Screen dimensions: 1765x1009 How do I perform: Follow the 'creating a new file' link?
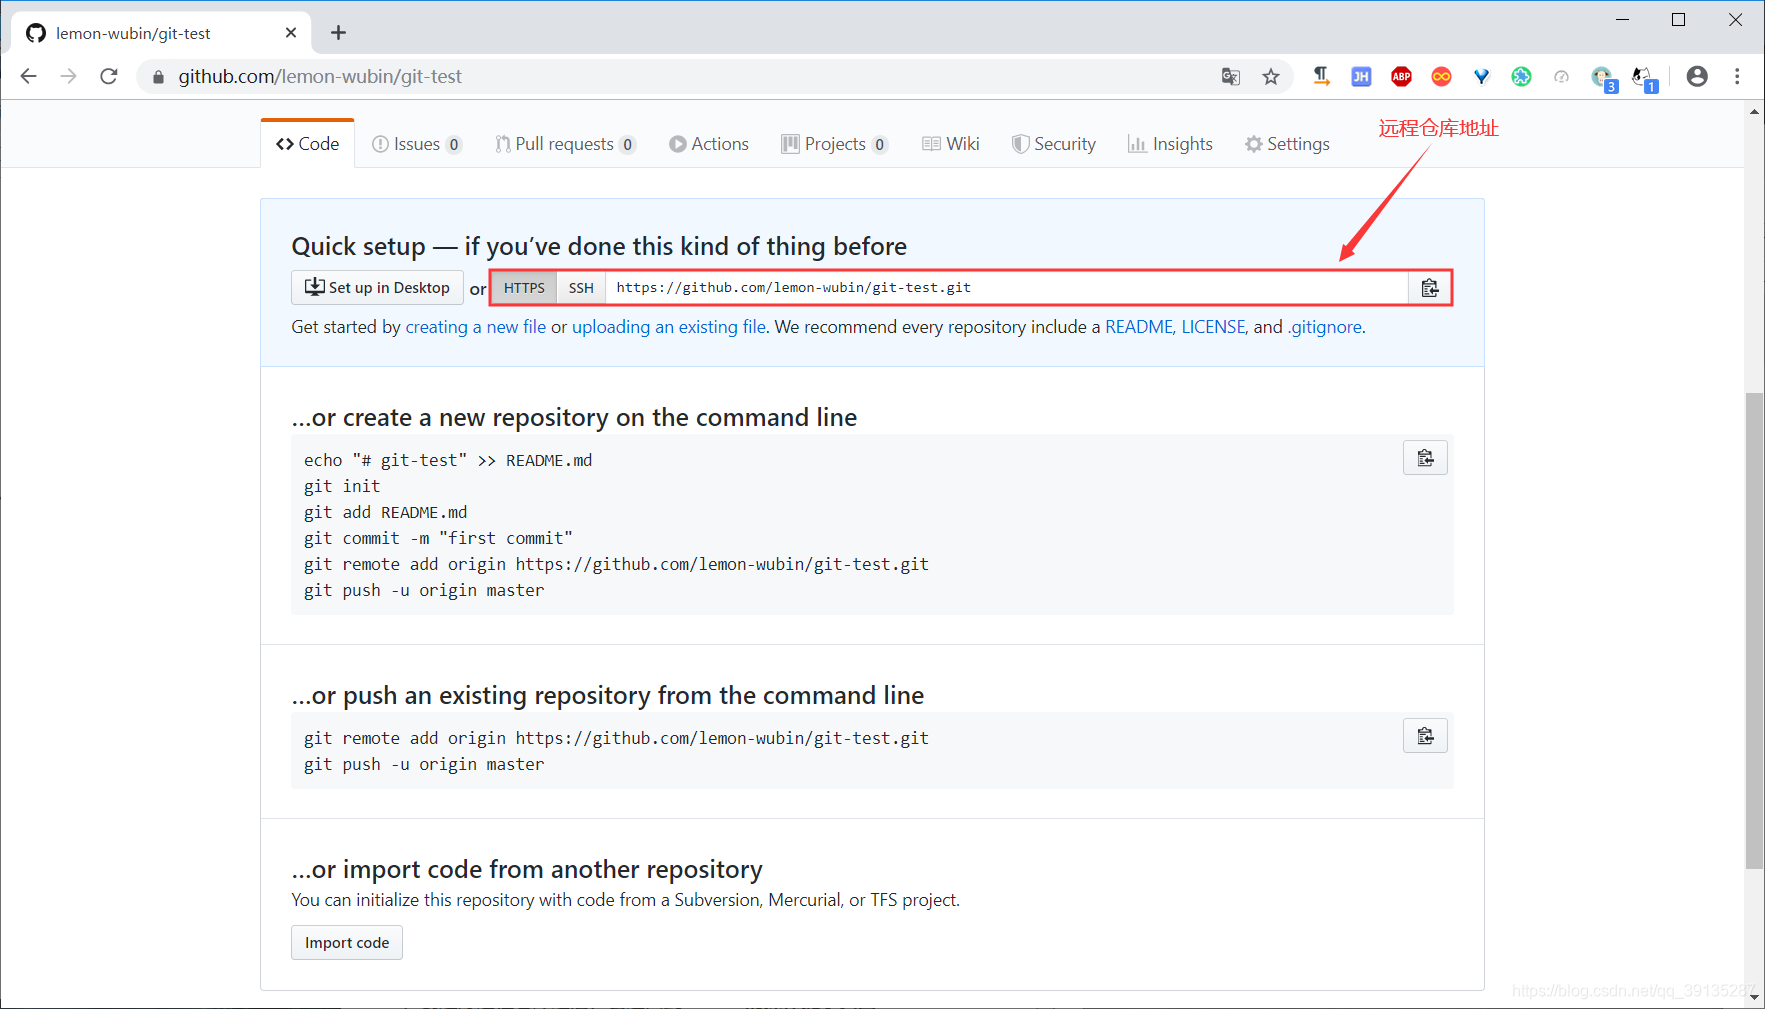point(476,327)
